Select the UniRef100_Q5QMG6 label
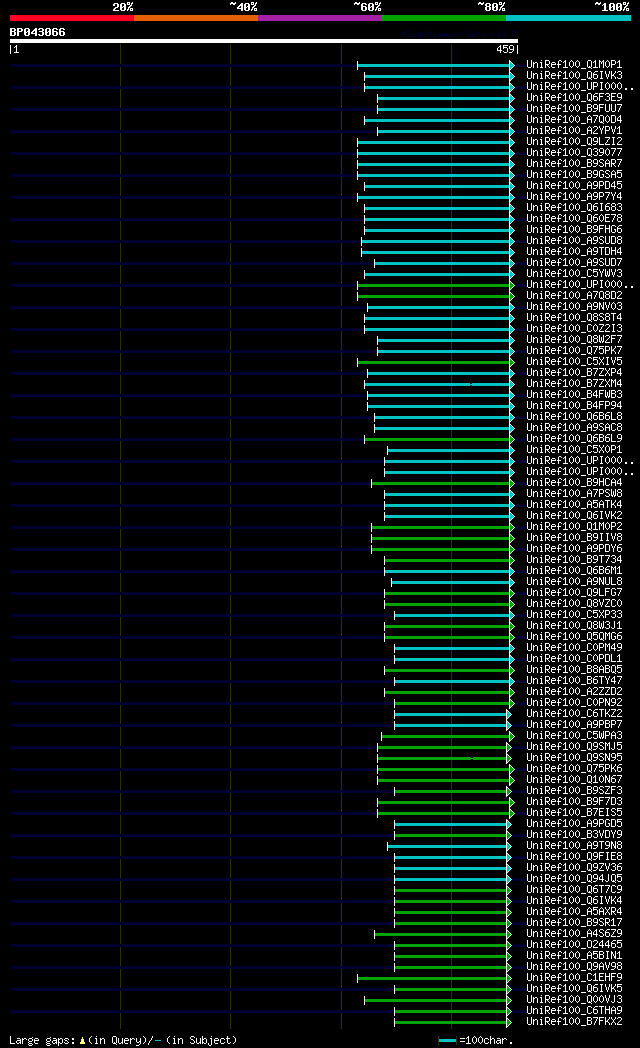The height and width of the screenshot is (1048, 640). (x=574, y=636)
